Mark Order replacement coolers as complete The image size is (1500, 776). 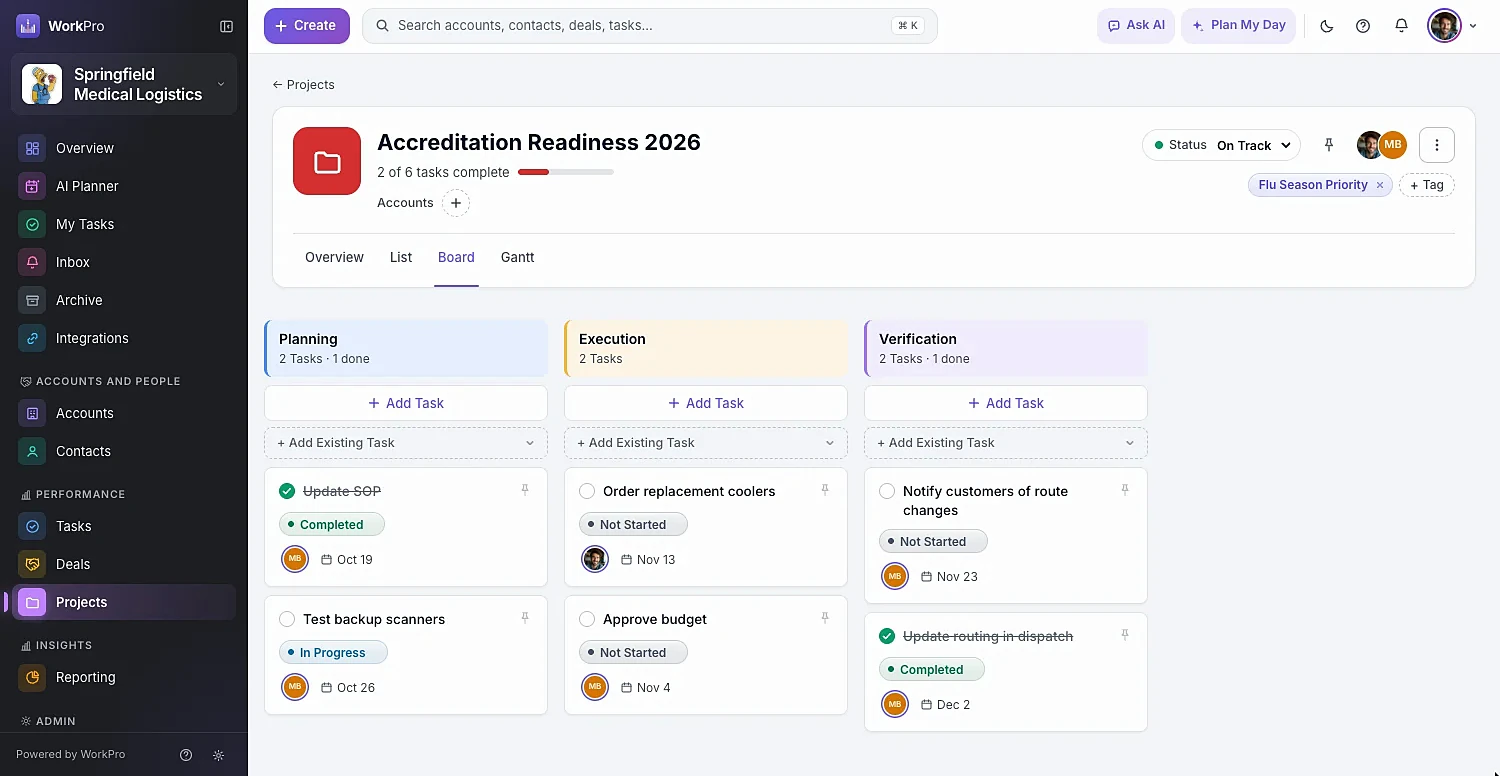(x=587, y=491)
